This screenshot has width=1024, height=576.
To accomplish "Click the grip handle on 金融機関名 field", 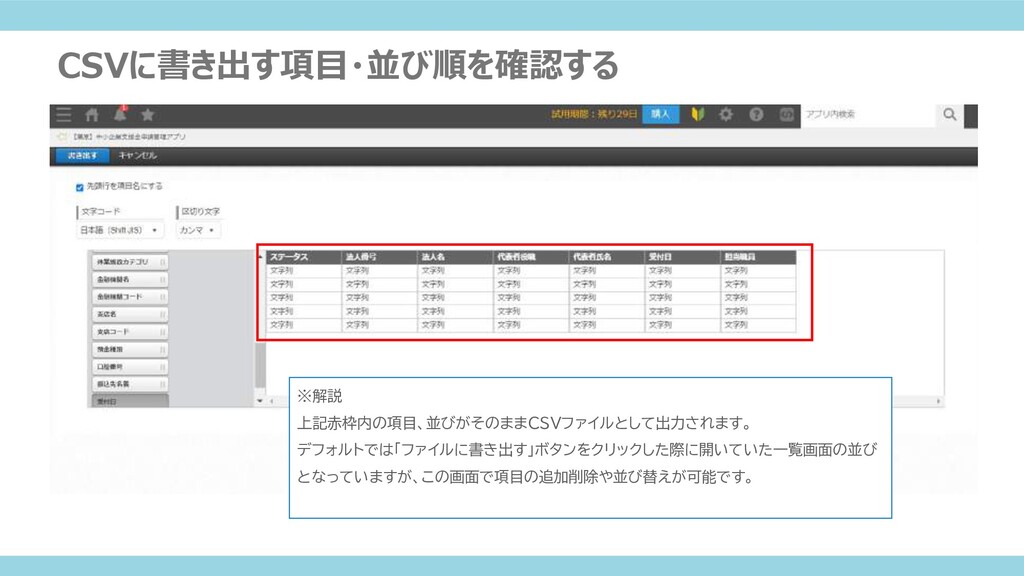I will pos(162,280).
